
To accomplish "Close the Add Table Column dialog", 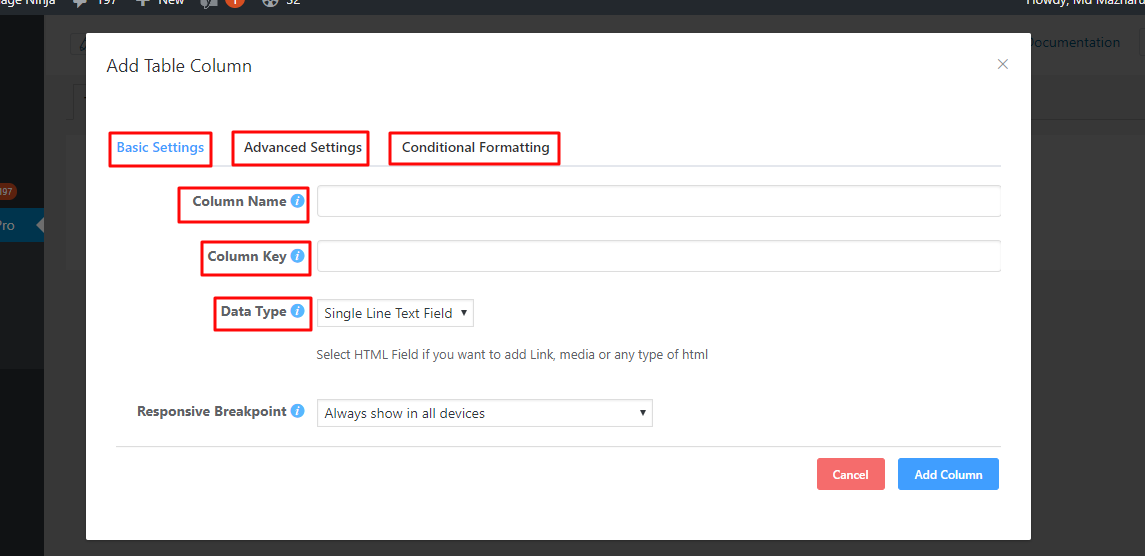I will coord(1003,64).
